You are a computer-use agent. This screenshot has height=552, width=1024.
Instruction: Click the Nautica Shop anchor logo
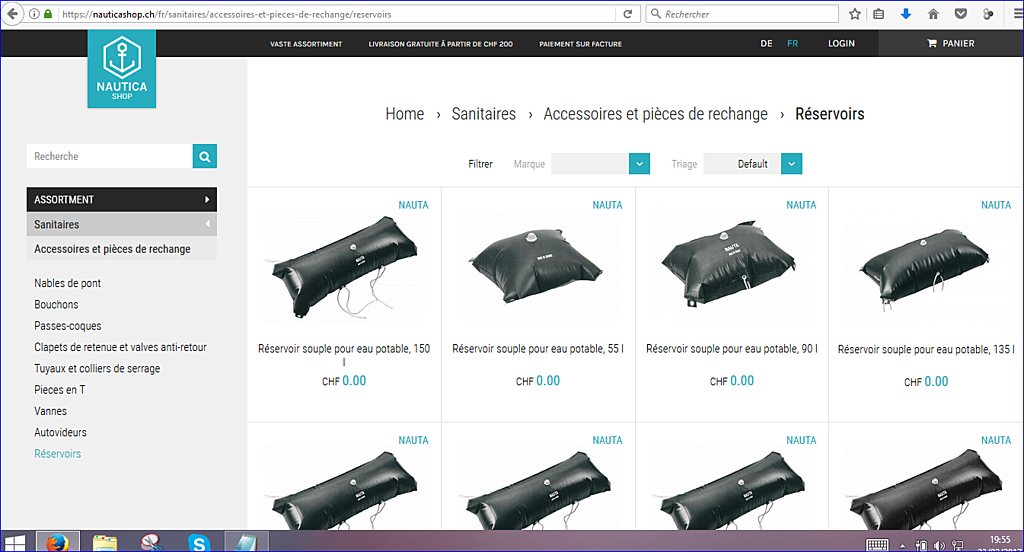(121, 69)
